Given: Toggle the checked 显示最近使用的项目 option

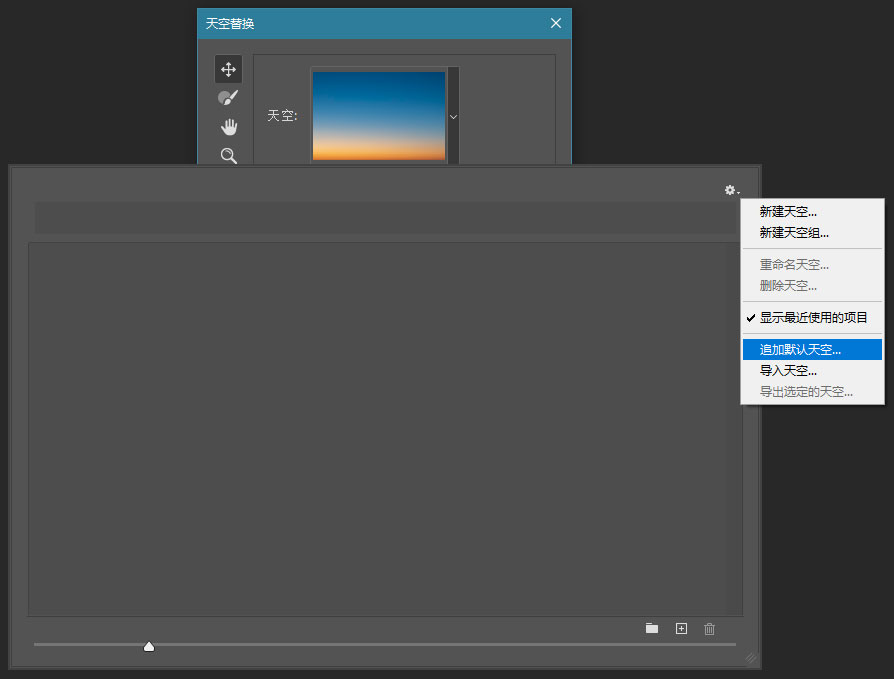Looking at the screenshot, I should pos(812,318).
